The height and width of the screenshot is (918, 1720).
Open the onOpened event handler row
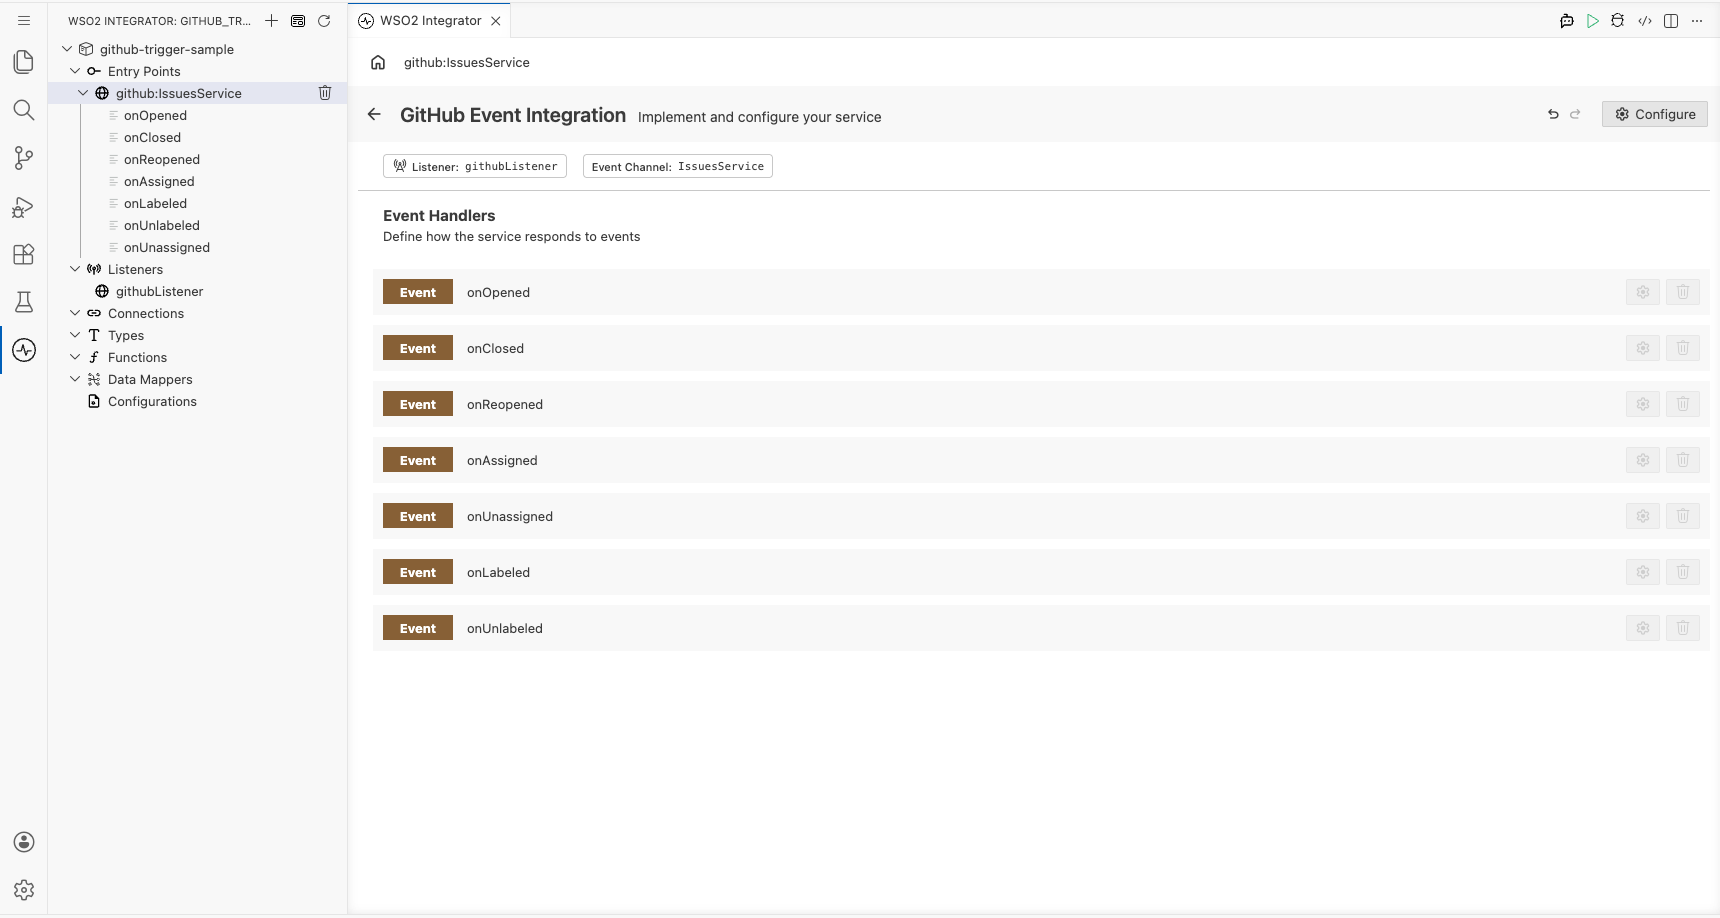coord(1041,292)
